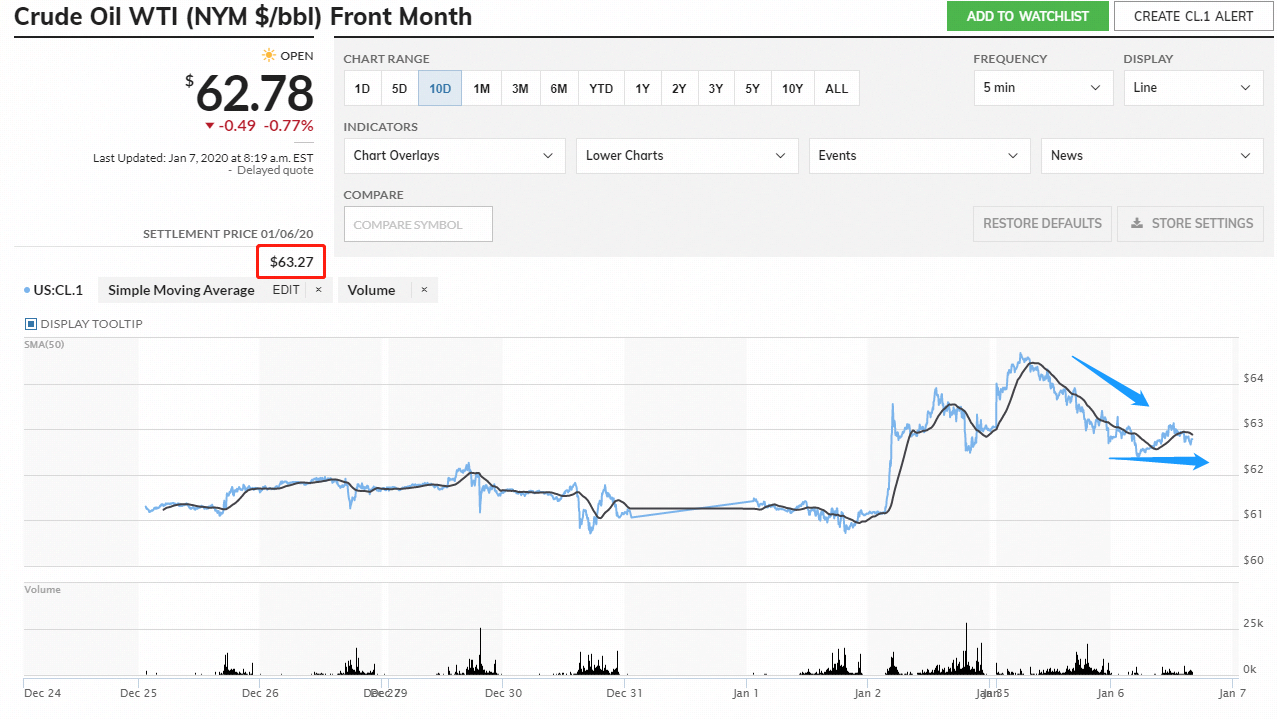Click the sun icon beside Open status
The height and width of the screenshot is (720, 1278).
point(268,56)
